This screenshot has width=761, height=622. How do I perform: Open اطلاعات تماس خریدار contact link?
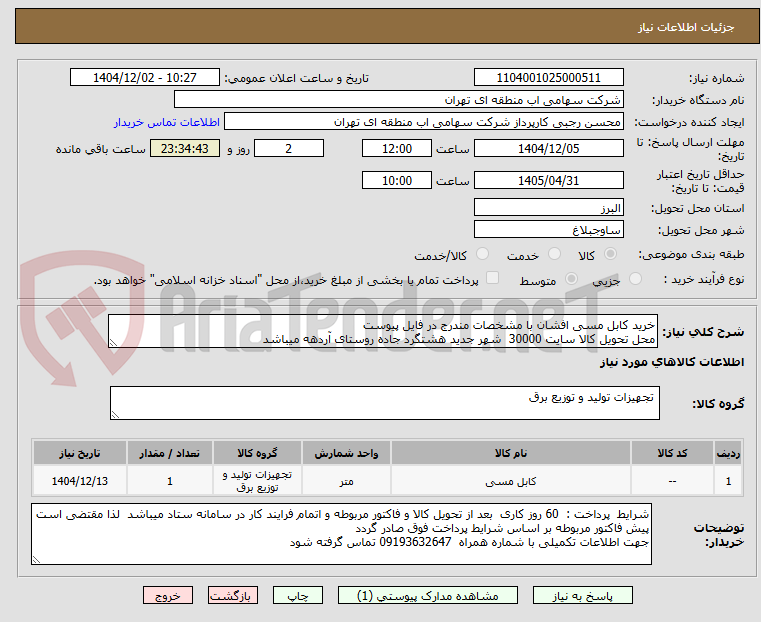coord(167,122)
